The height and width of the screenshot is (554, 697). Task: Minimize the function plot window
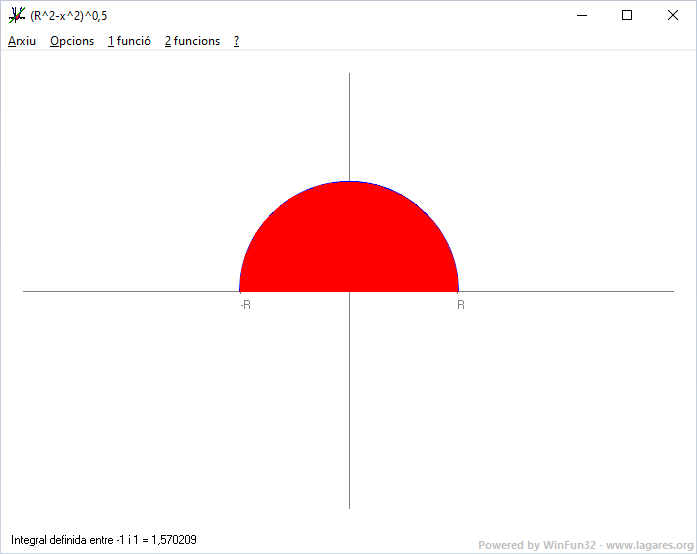point(580,15)
